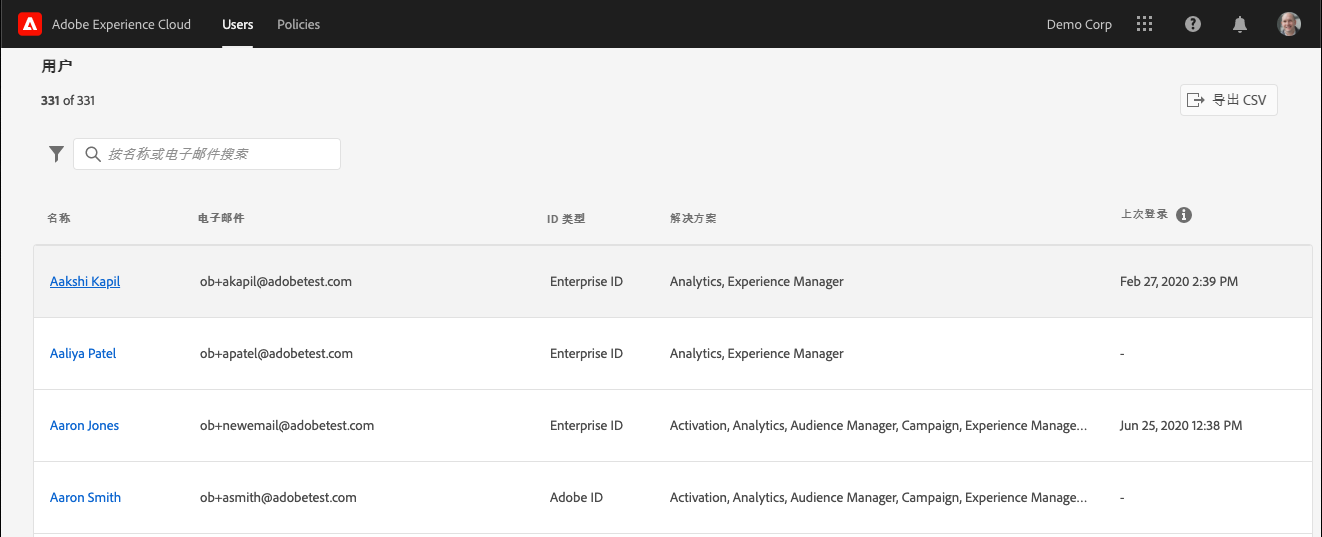
Task: Open the help question mark icon
Action: pyautogui.click(x=1193, y=24)
